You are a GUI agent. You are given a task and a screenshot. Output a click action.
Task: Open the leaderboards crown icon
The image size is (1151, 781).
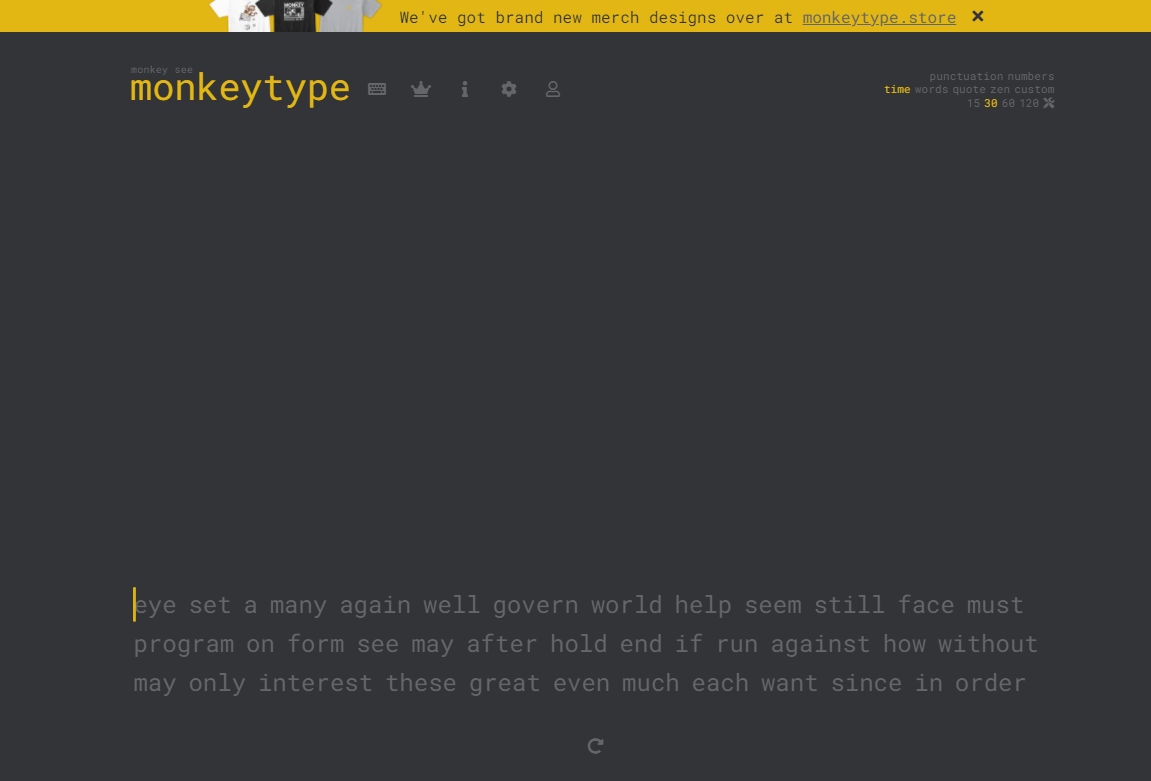pyautogui.click(x=421, y=89)
